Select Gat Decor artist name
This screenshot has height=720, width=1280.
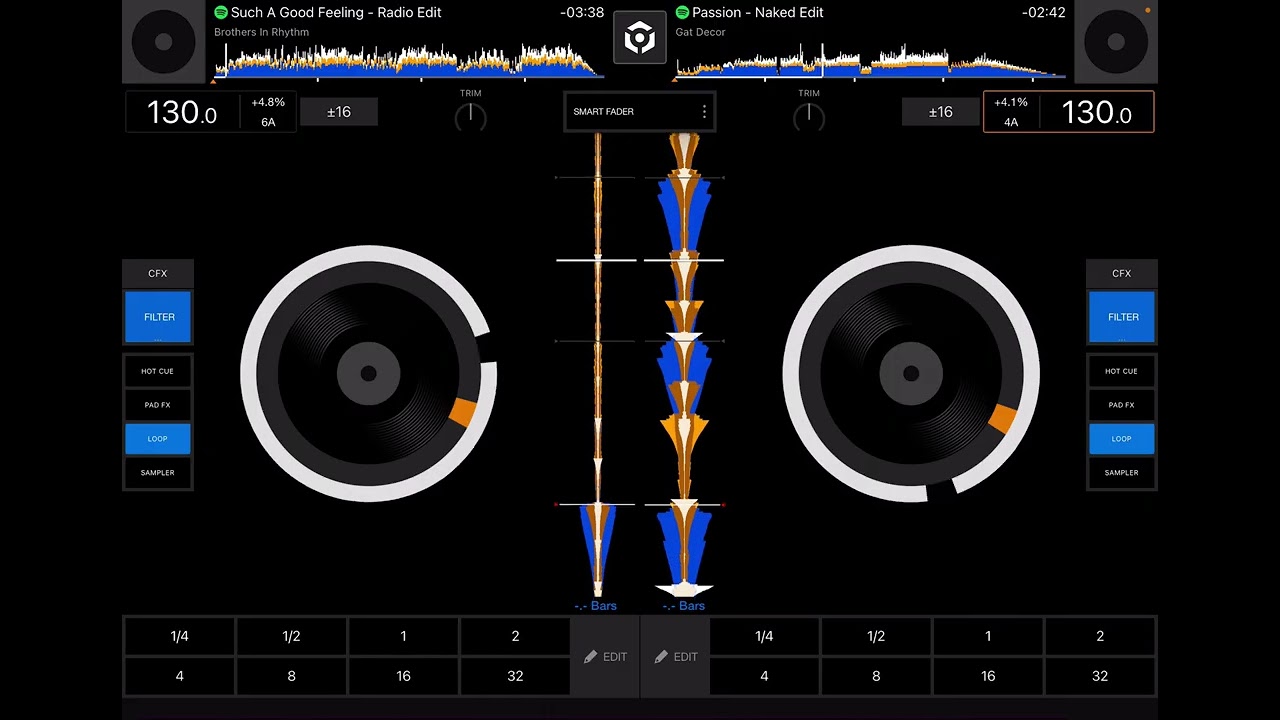tap(700, 32)
